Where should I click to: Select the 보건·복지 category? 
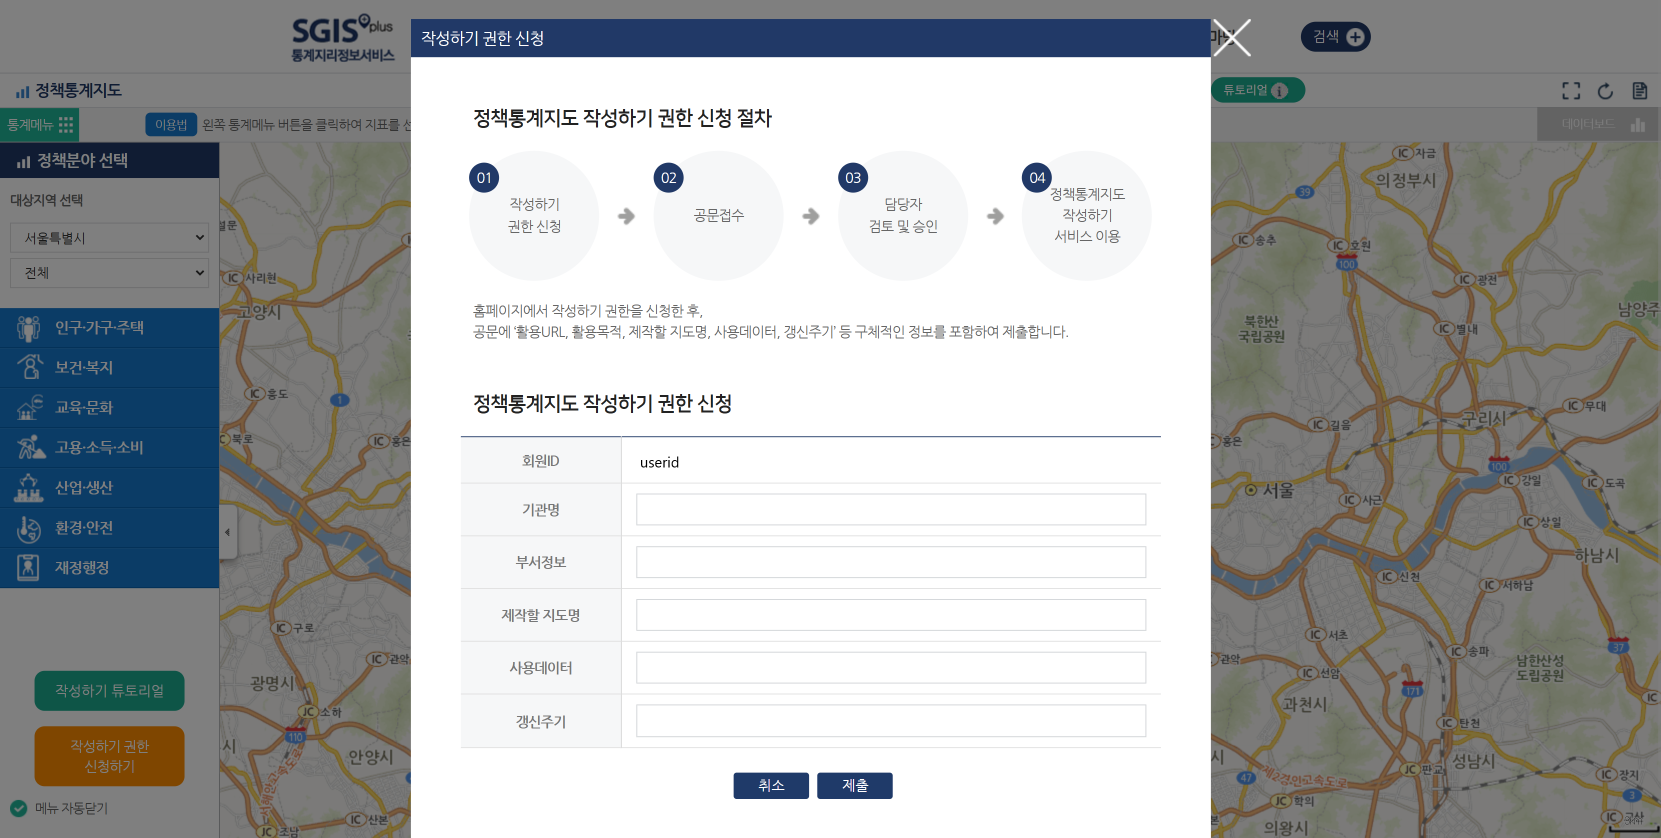point(110,368)
